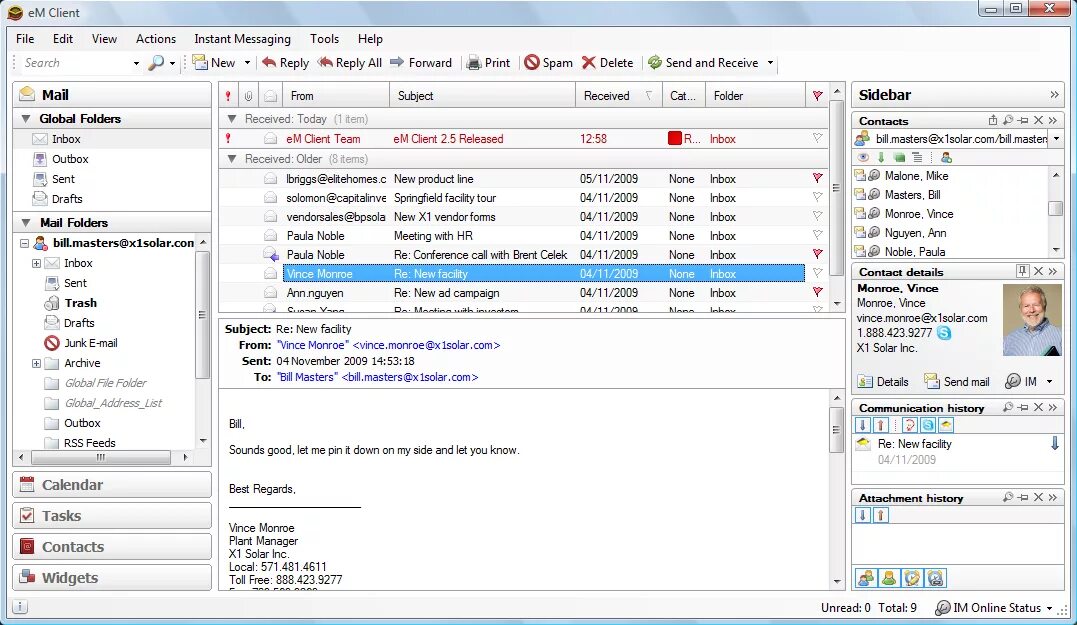Open the Tools menu

pyautogui.click(x=324, y=38)
